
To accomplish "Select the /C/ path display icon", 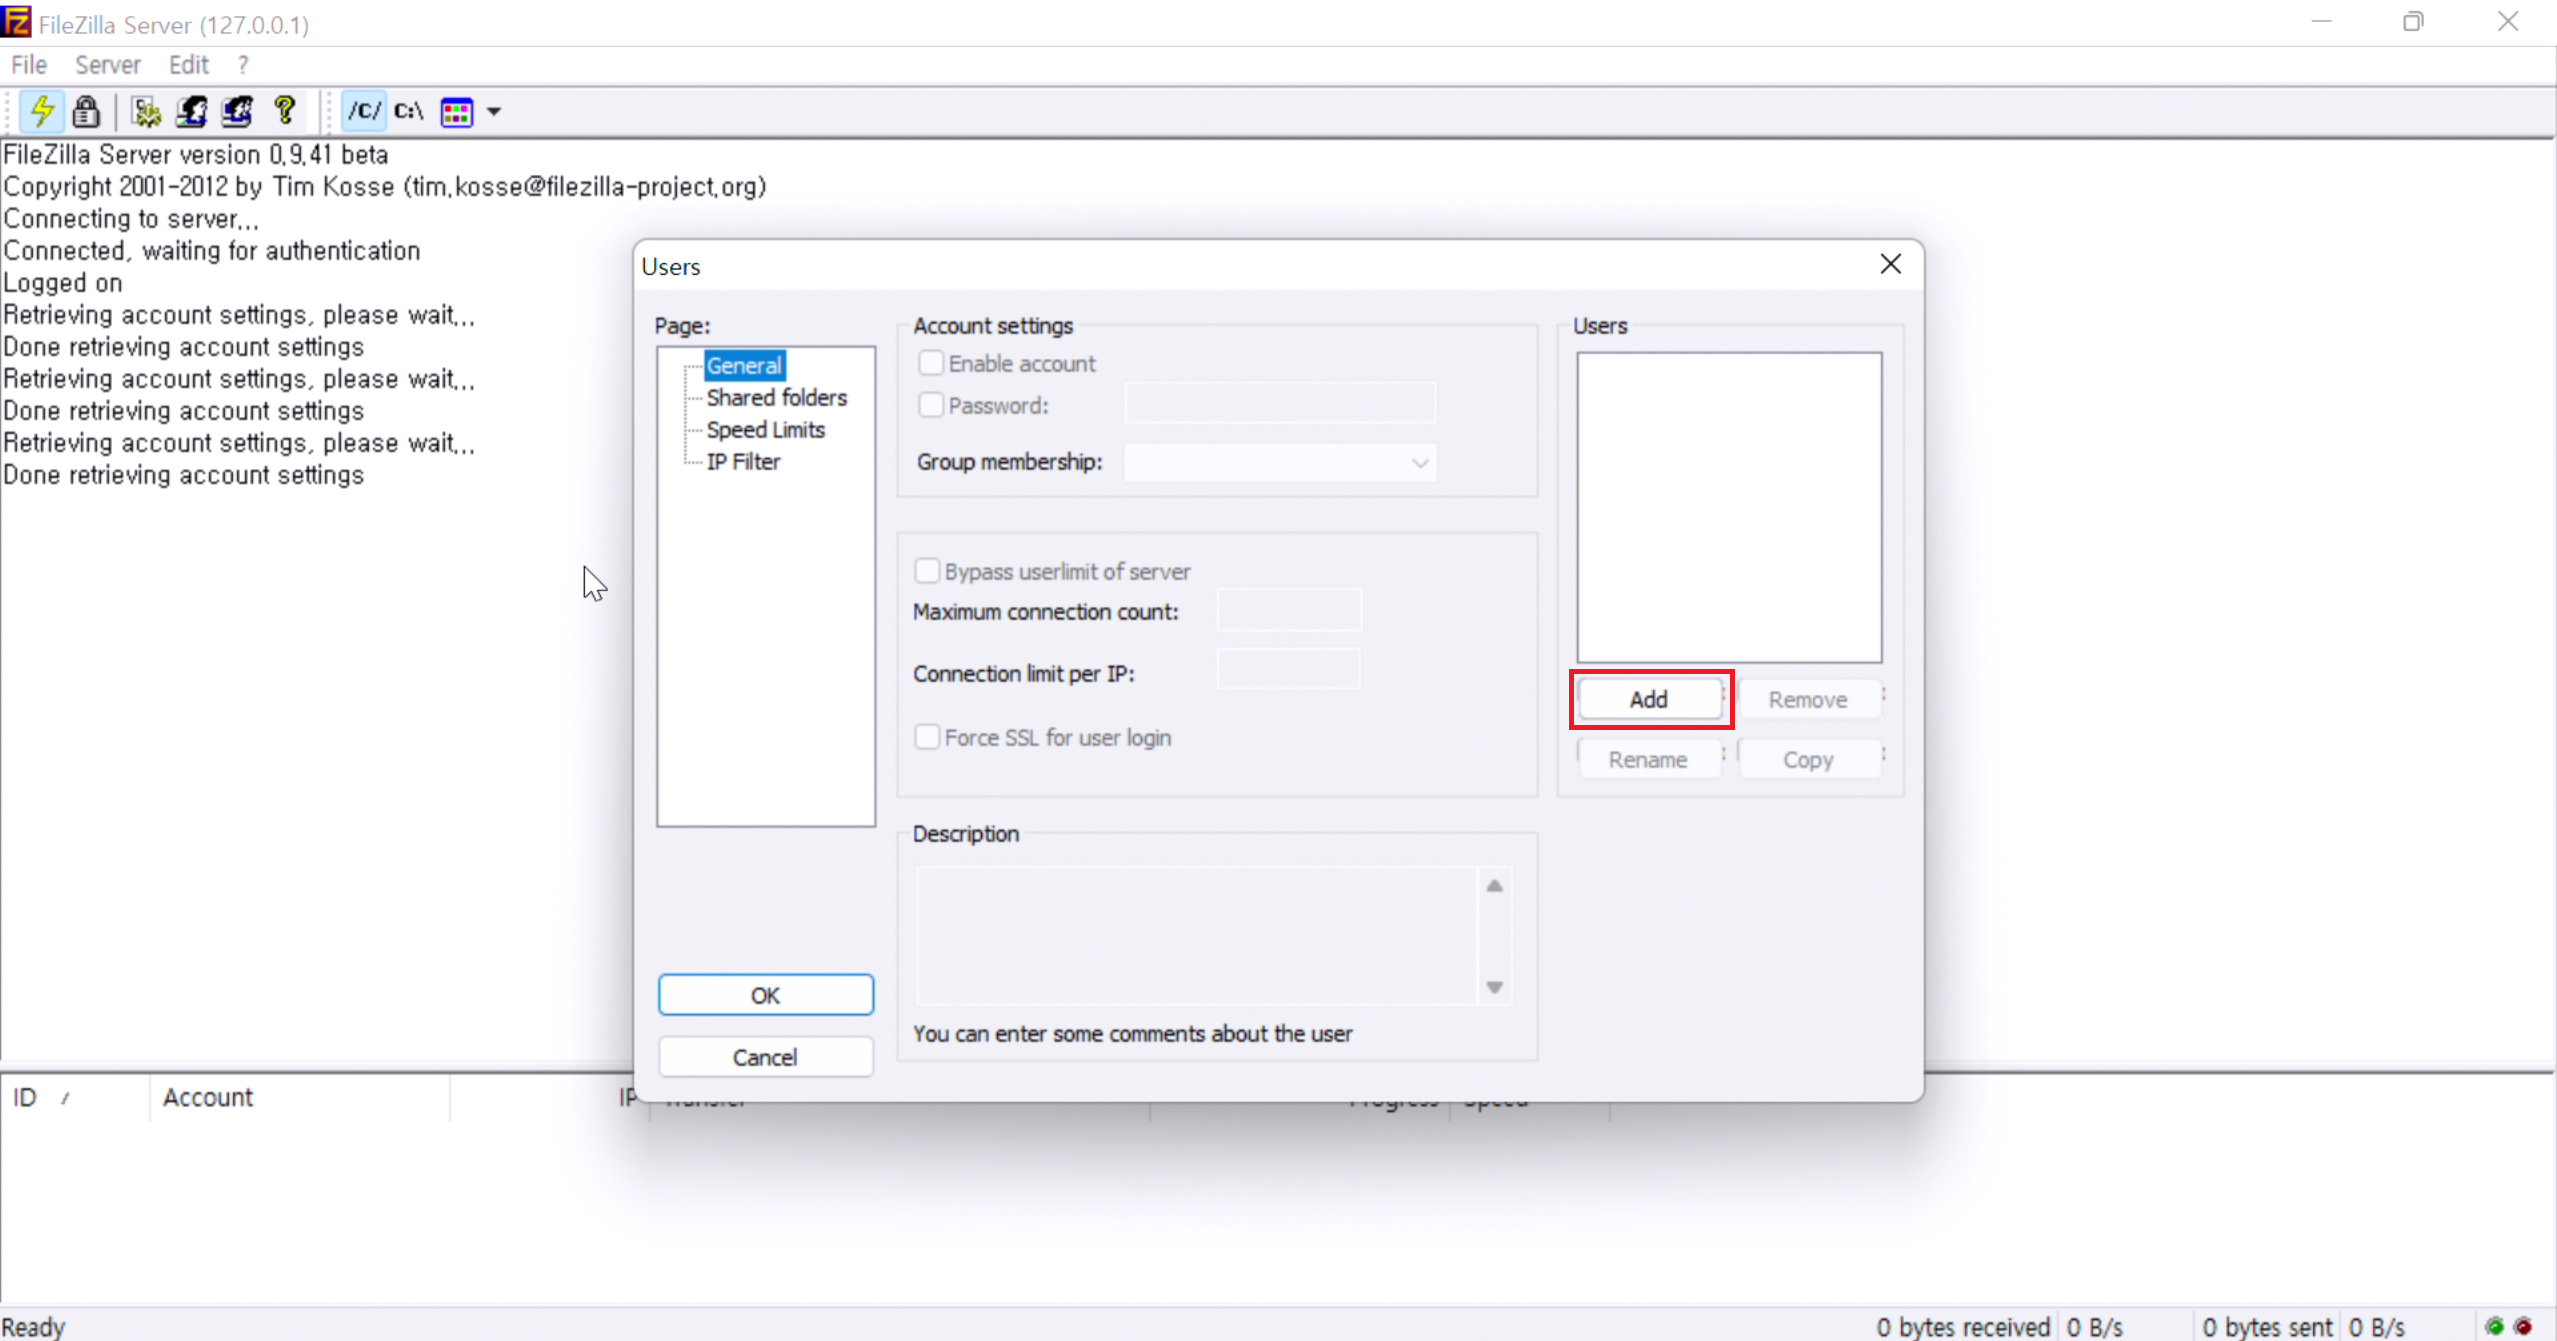I will pos(363,111).
